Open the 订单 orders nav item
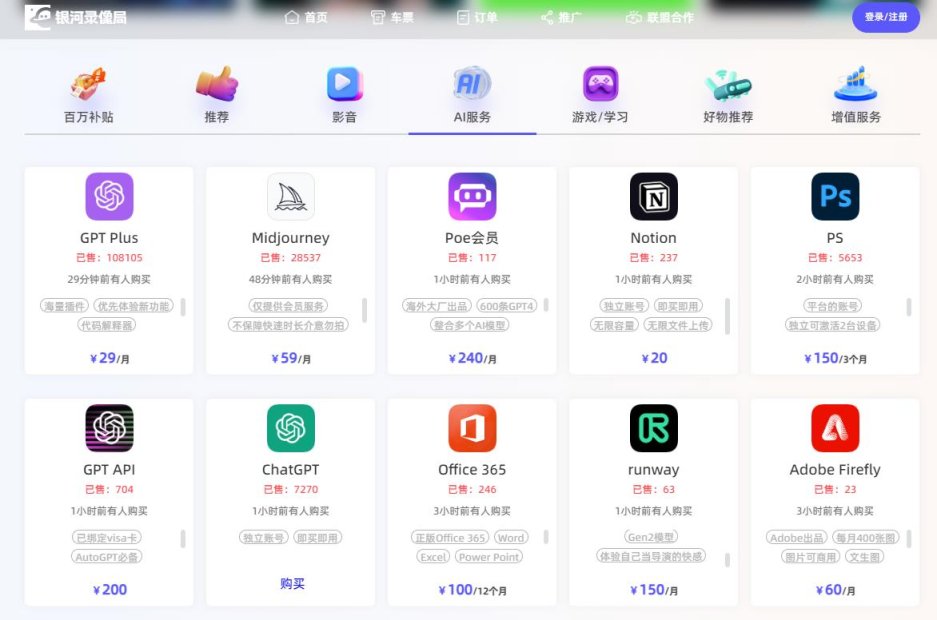937x620 pixels. 477,17
